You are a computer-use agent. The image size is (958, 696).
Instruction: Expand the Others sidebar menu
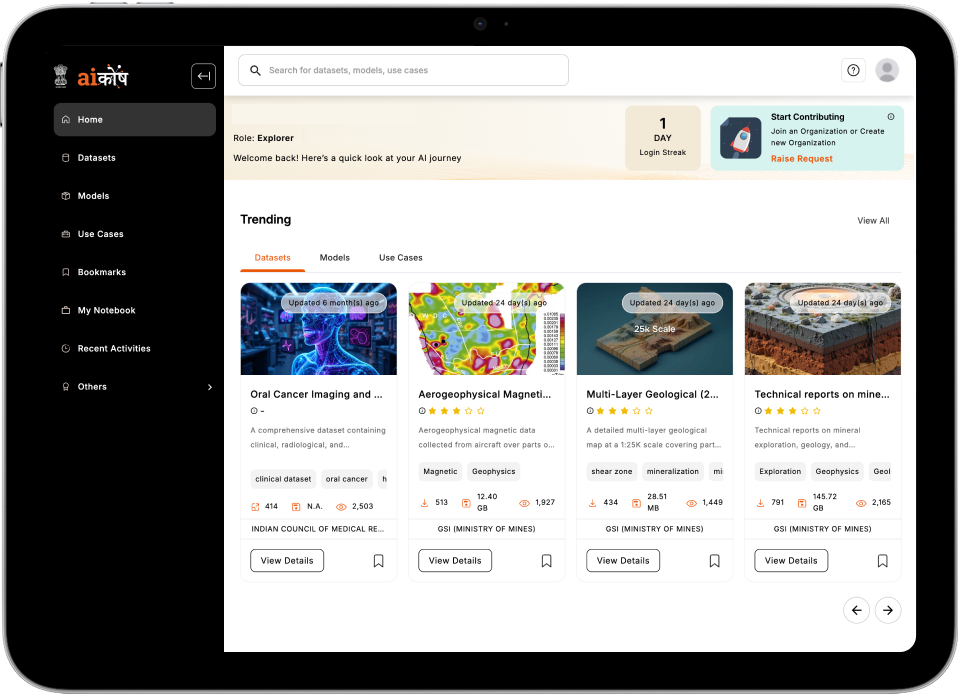(x=134, y=387)
